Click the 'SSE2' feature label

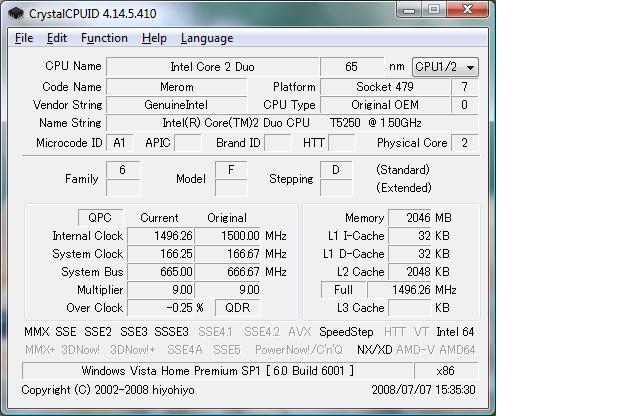click(x=98, y=332)
